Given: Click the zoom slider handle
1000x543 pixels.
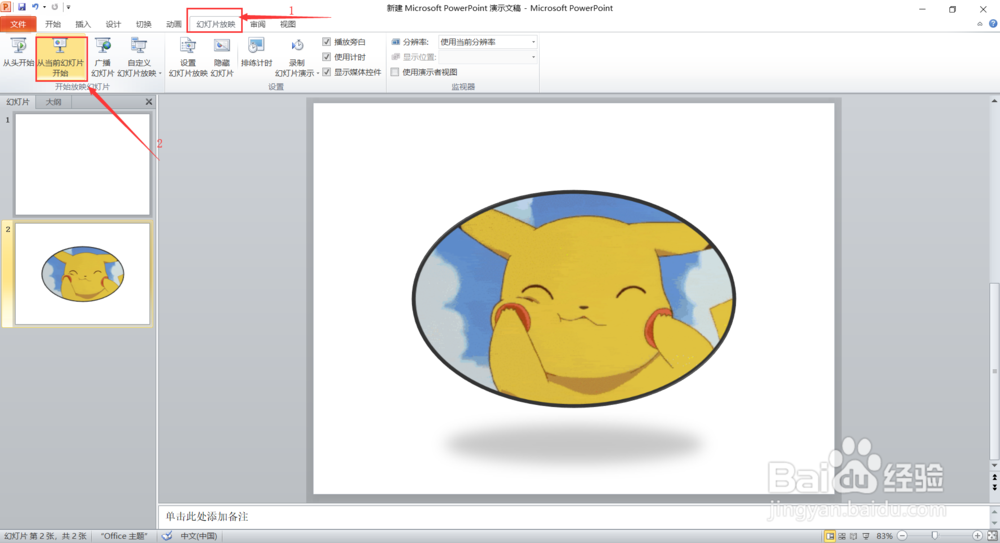Looking at the screenshot, I should click(x=934, y=536).
